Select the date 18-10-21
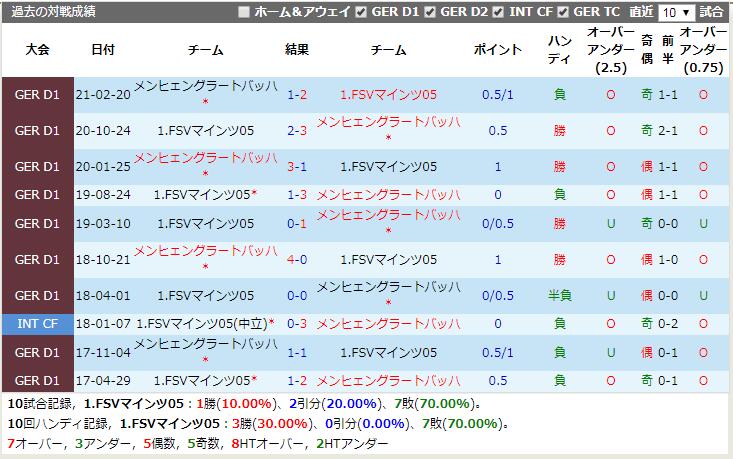The image size is (733, 459). pos(103,260)
